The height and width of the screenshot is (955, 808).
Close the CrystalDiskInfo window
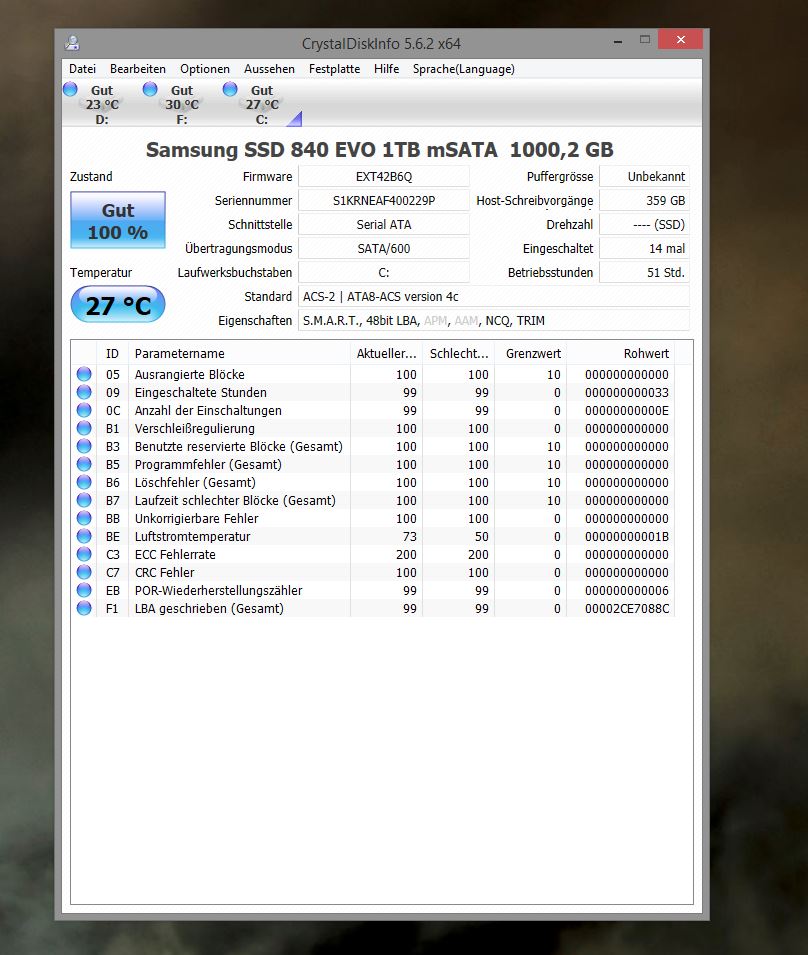(681, 40)
